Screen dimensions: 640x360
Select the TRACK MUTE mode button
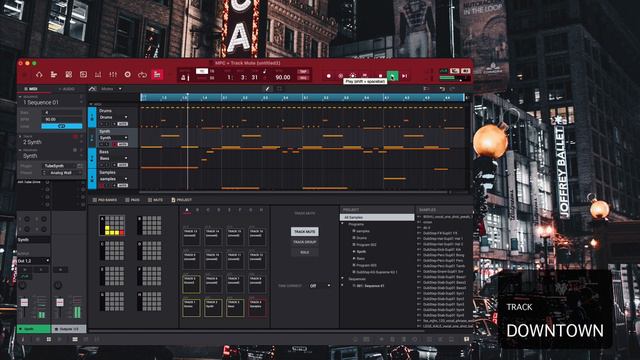tap(304, 231)
